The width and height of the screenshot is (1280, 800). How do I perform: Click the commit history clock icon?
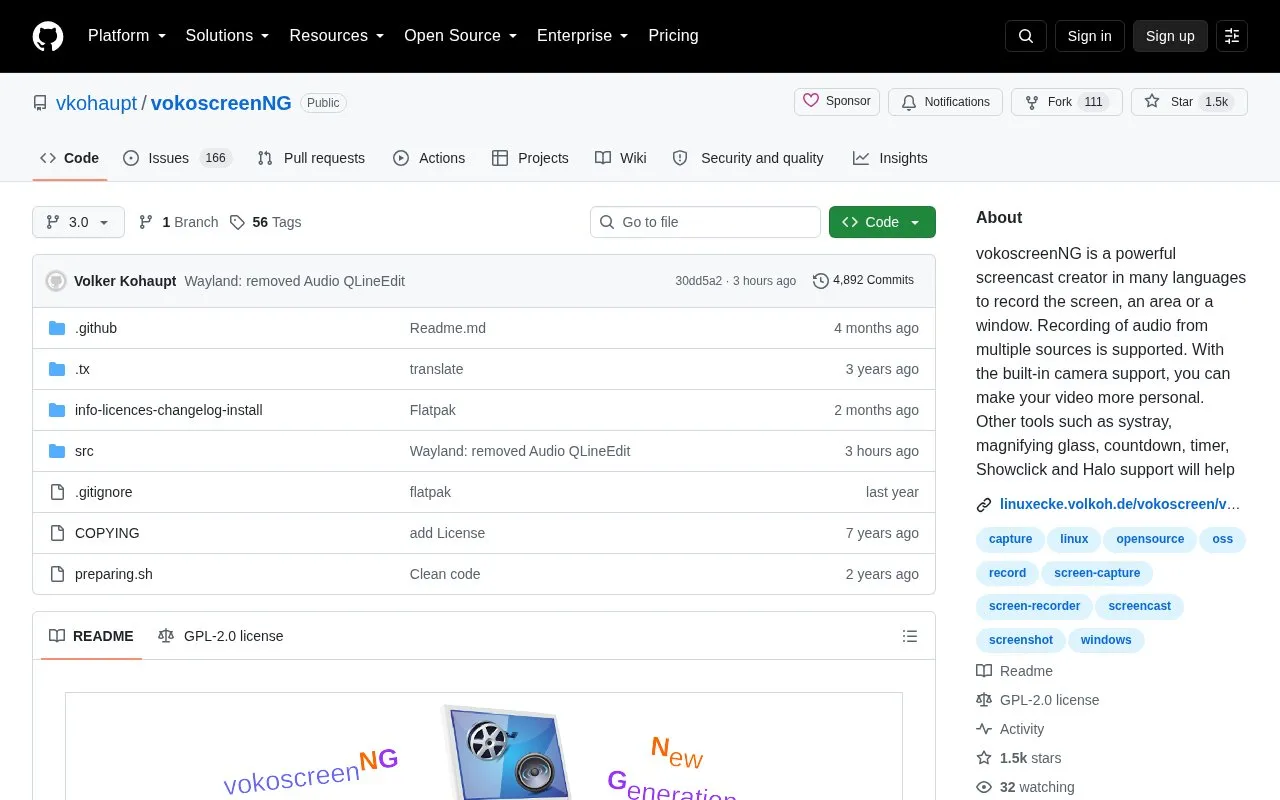click(821, 281)
